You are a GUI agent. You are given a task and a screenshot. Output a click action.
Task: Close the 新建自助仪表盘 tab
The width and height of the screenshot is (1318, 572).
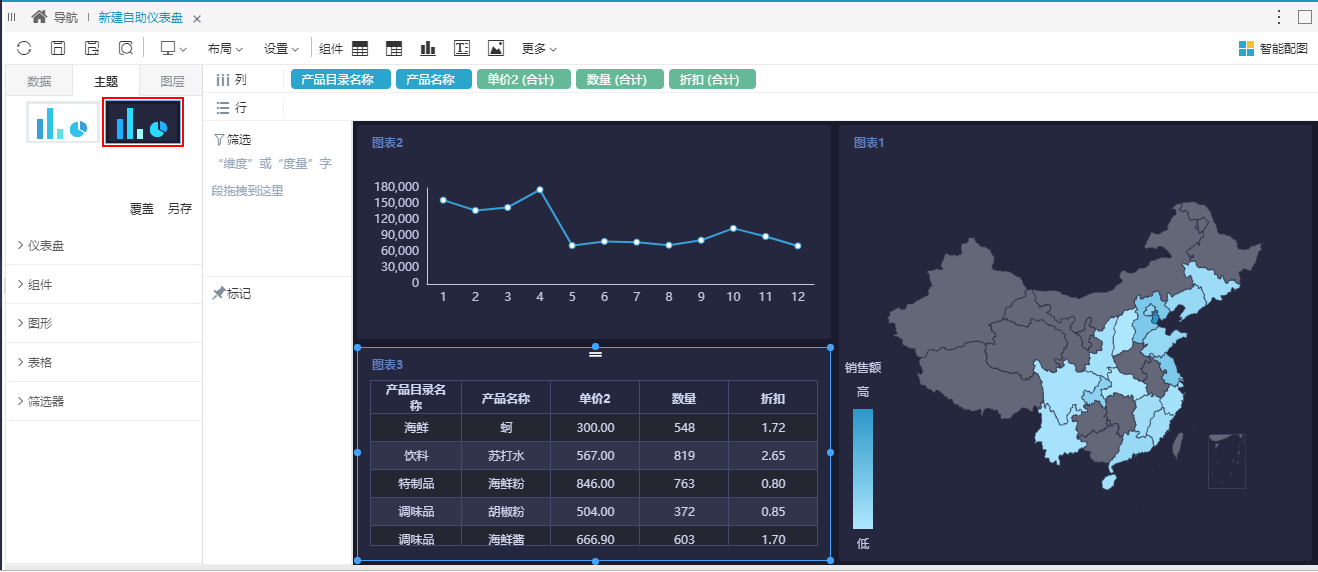[197, 19]
